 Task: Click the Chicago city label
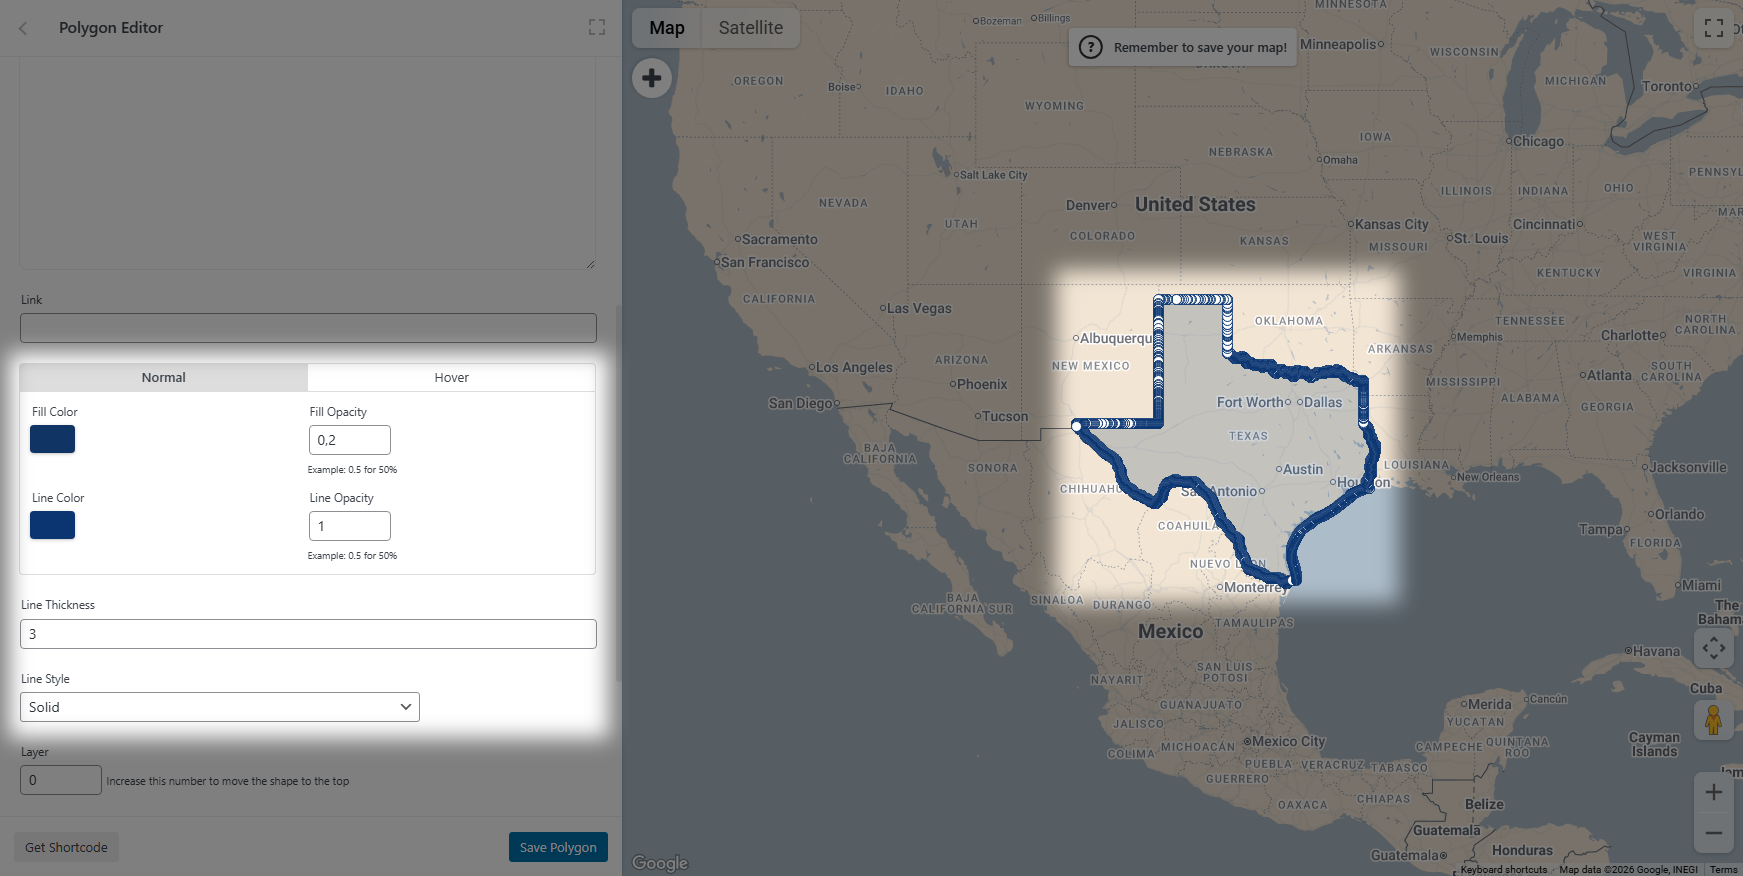pos(1538,141)
